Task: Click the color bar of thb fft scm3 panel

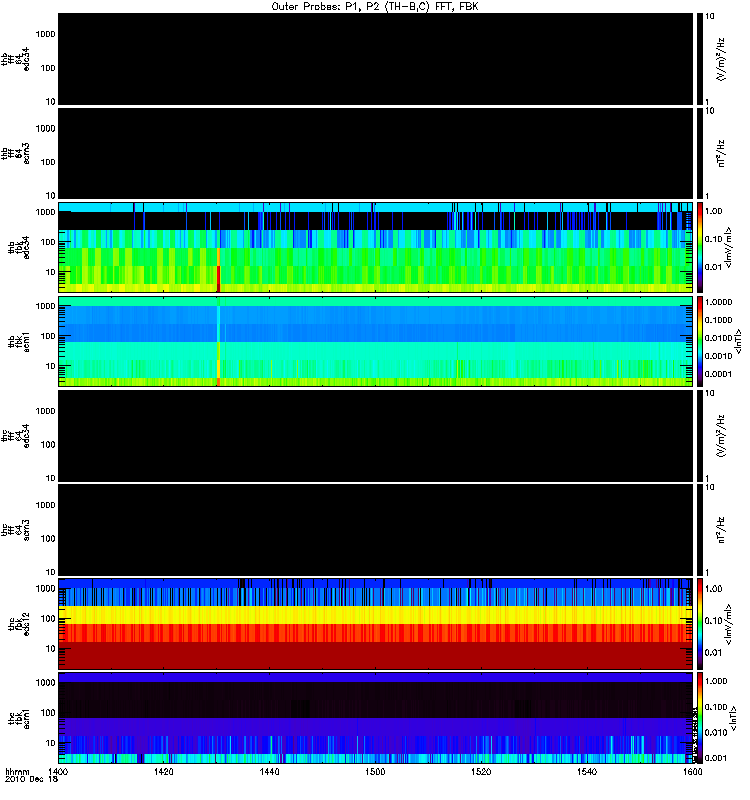Action: [700, 153]
